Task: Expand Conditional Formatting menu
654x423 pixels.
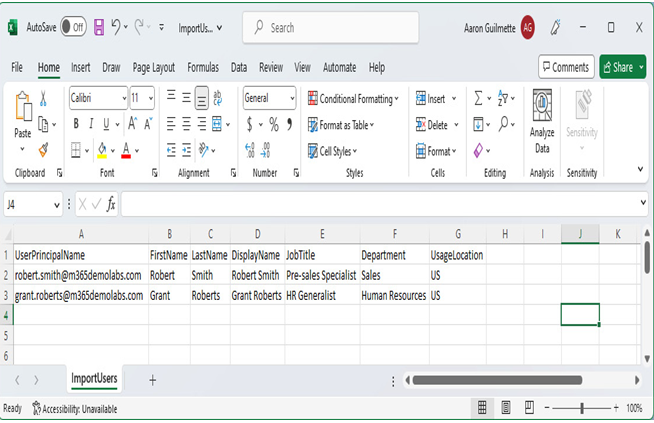Action: click(x=353, y=99)
